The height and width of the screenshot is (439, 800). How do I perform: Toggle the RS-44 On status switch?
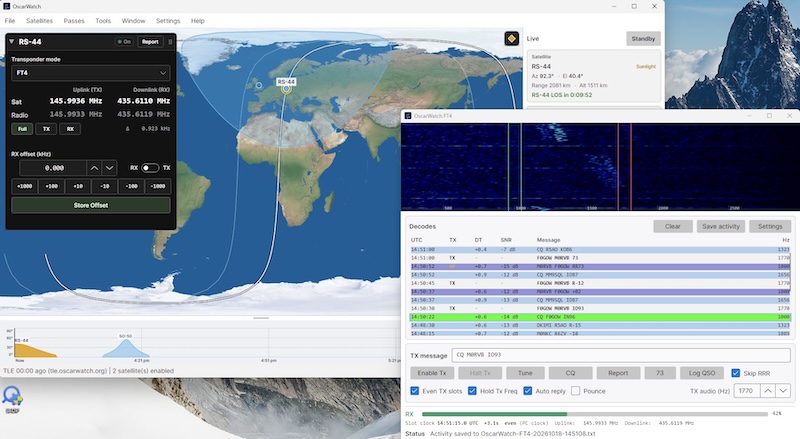(x=124, y=42)
